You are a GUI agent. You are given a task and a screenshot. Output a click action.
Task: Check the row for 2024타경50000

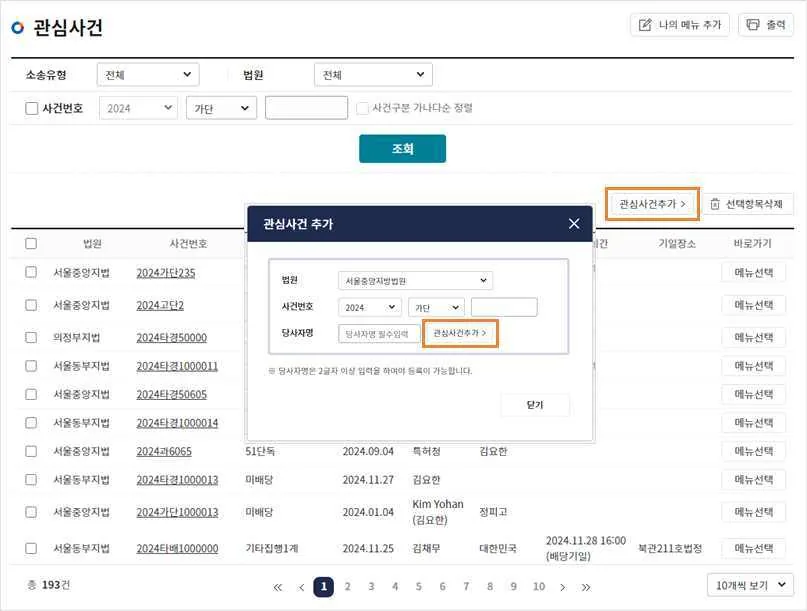[31, 337]
